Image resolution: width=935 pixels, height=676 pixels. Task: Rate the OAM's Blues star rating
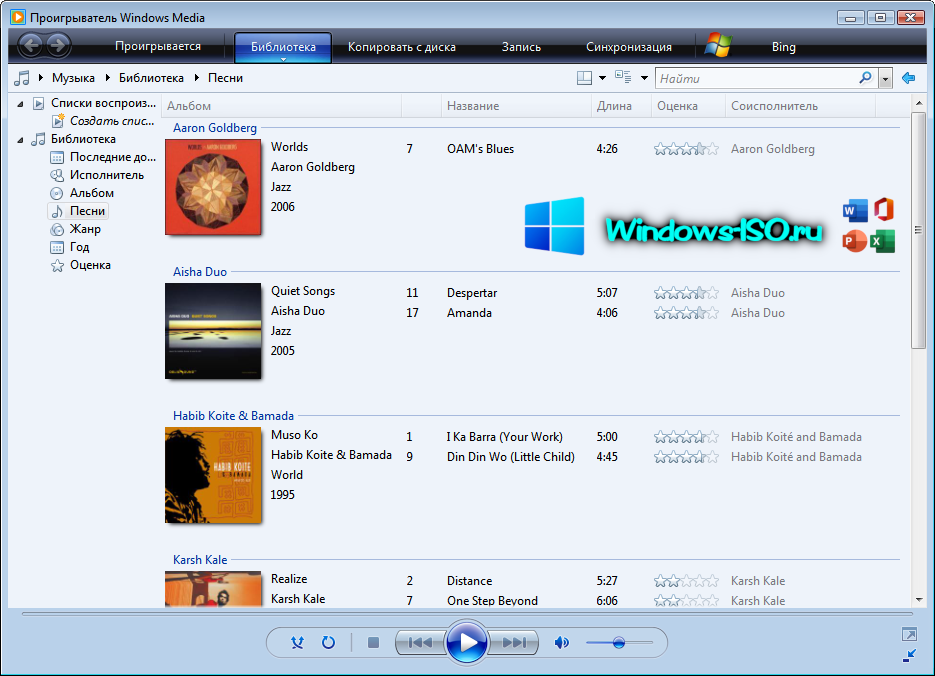[x=686, y=149]
